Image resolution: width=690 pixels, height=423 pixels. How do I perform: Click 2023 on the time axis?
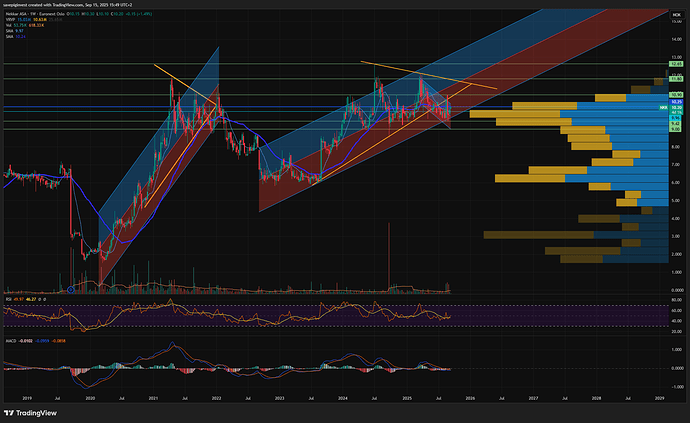click(x=279, y=398)
